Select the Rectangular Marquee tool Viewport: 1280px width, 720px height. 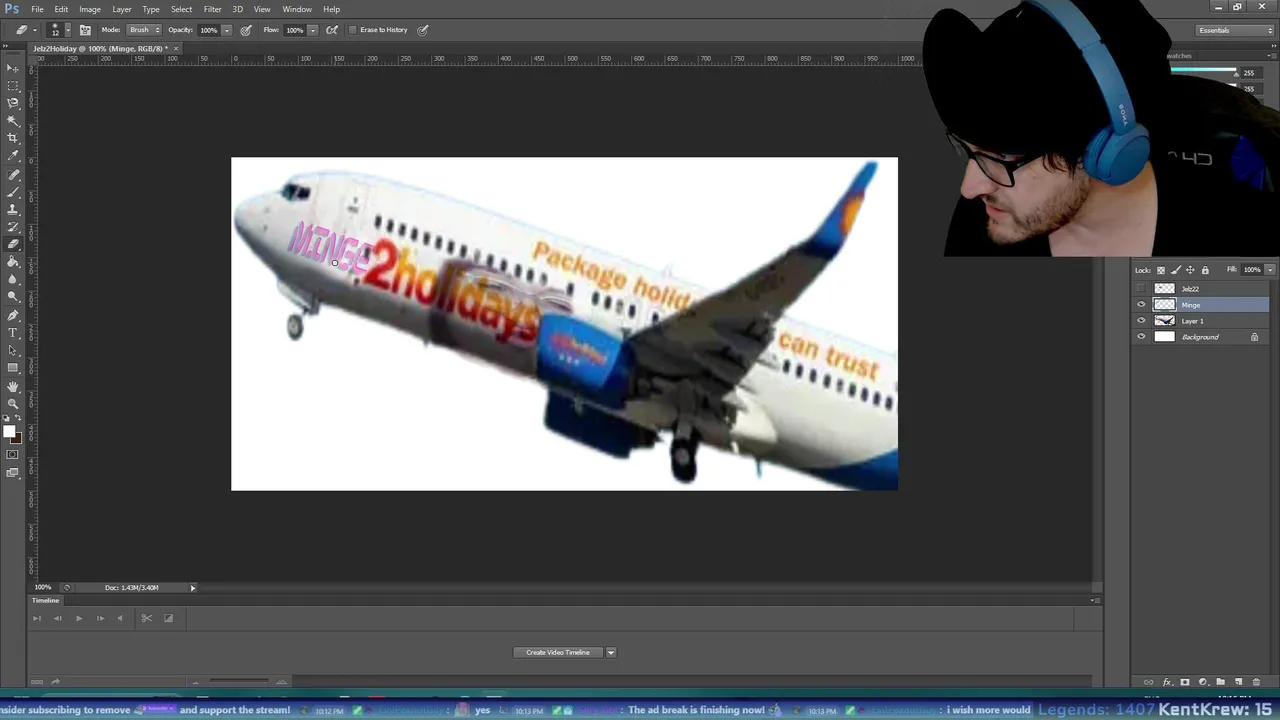pyautogui.click(x=13, y=85)
